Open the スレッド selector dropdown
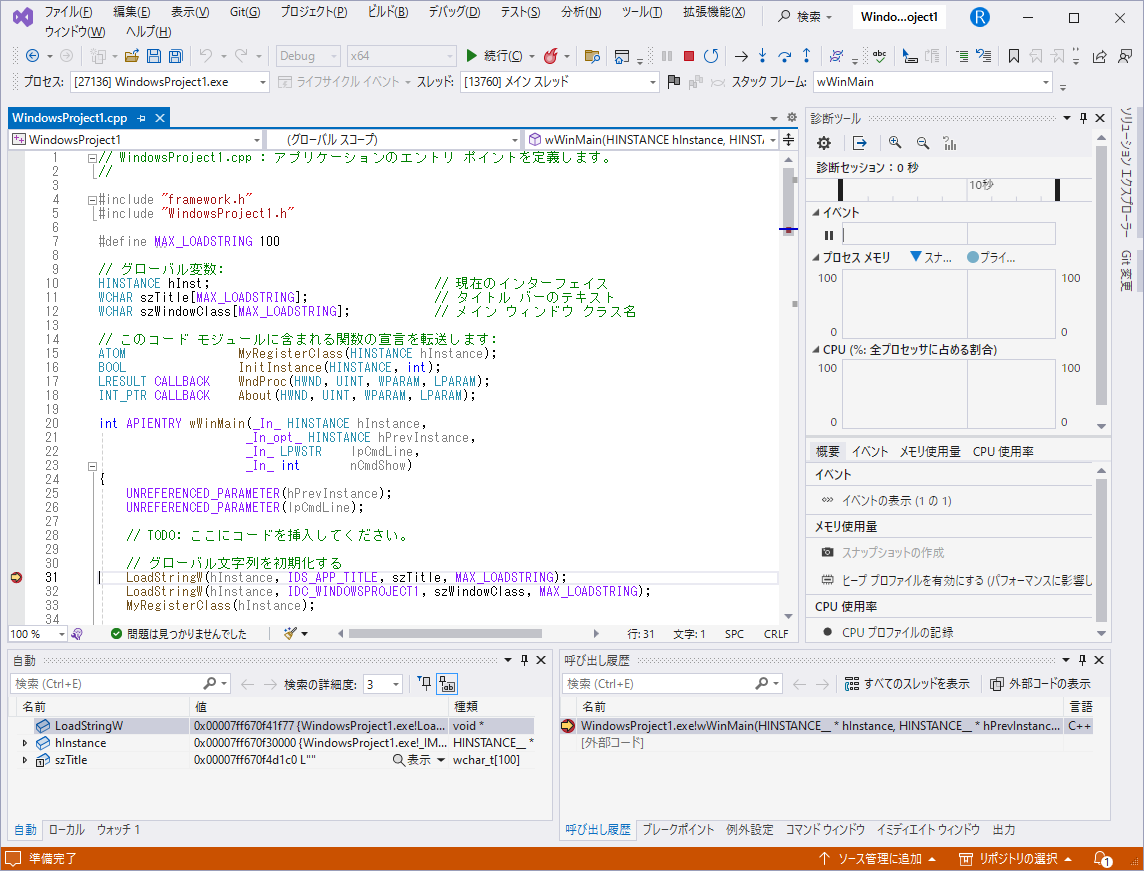This screenshot has height=871, width=1144. 560,82
